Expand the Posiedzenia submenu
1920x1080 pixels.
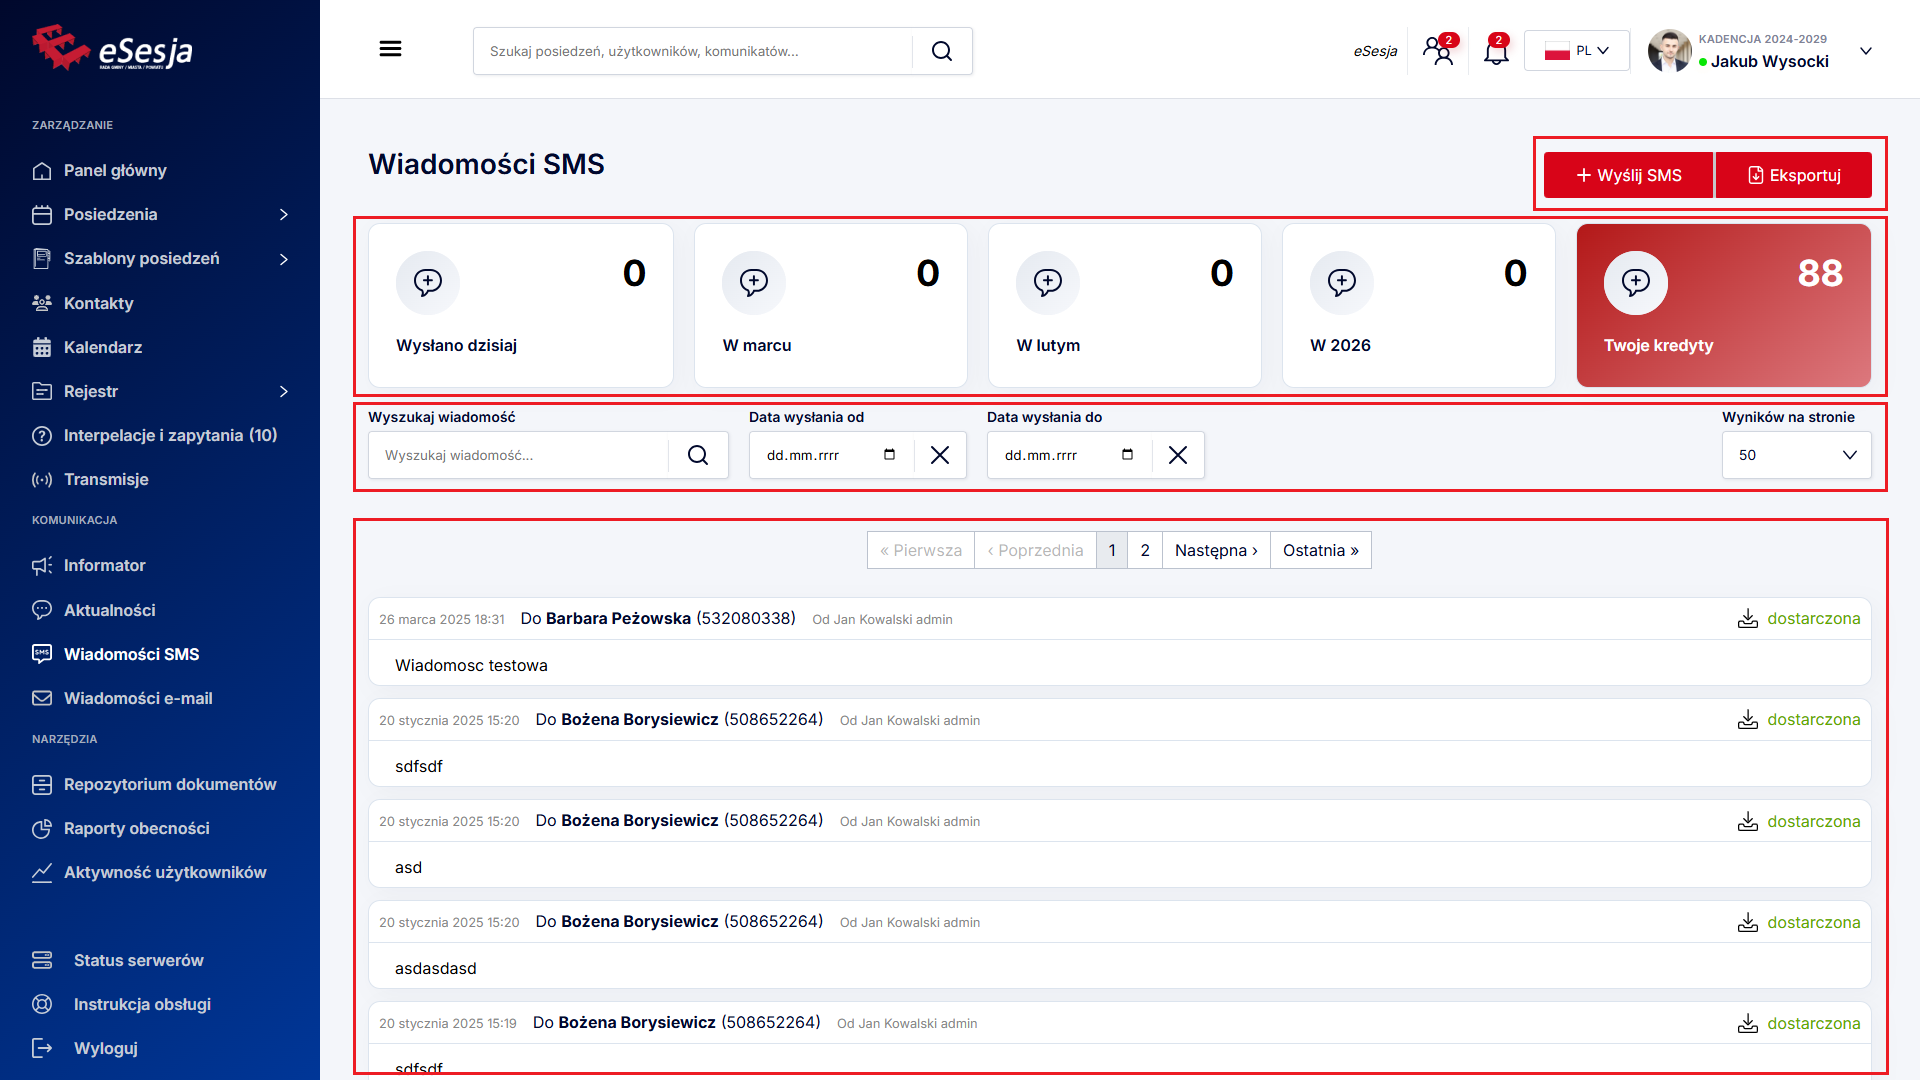[283, 215]
